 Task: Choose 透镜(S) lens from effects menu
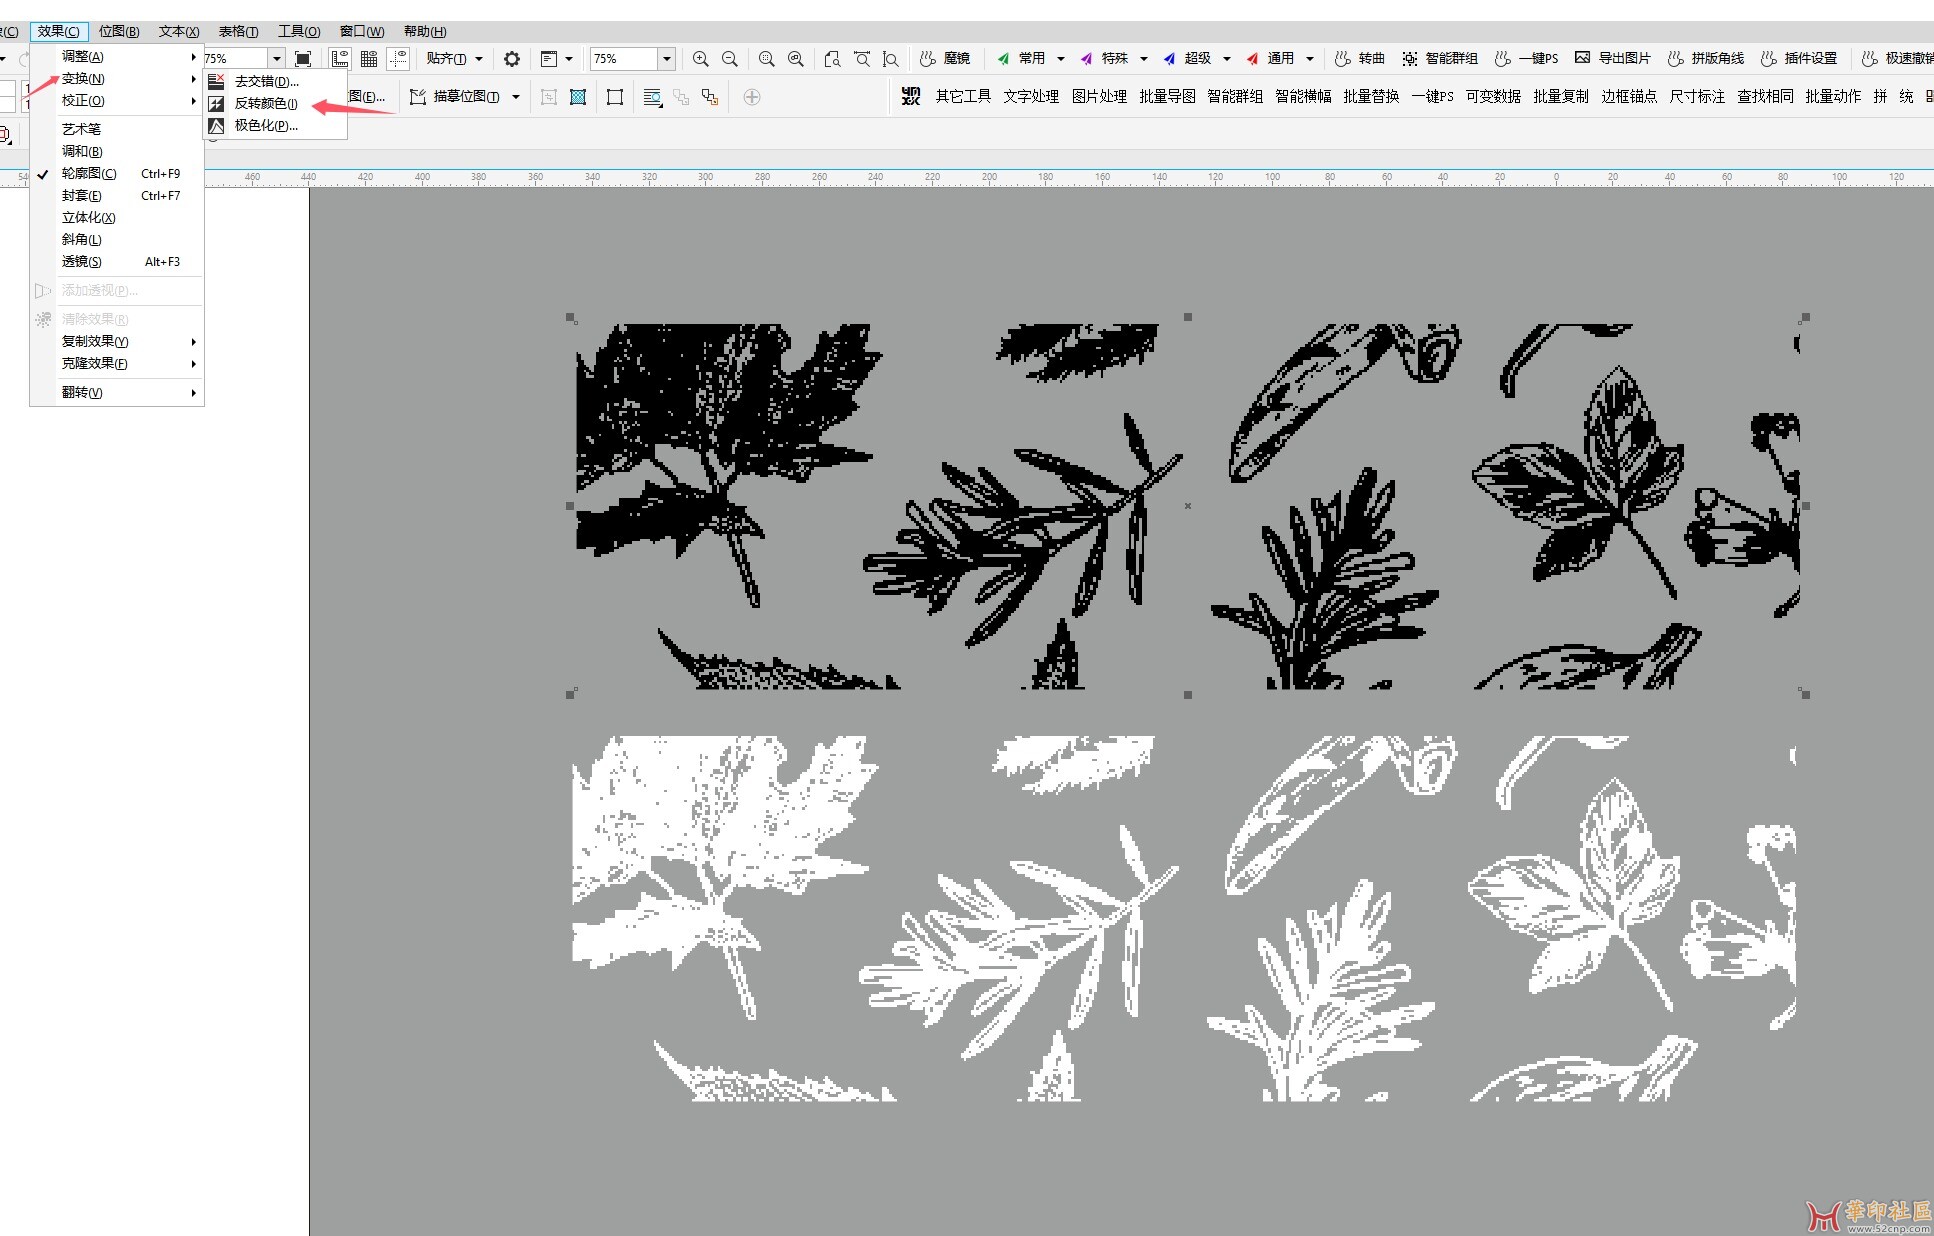[x=117, y=262]
